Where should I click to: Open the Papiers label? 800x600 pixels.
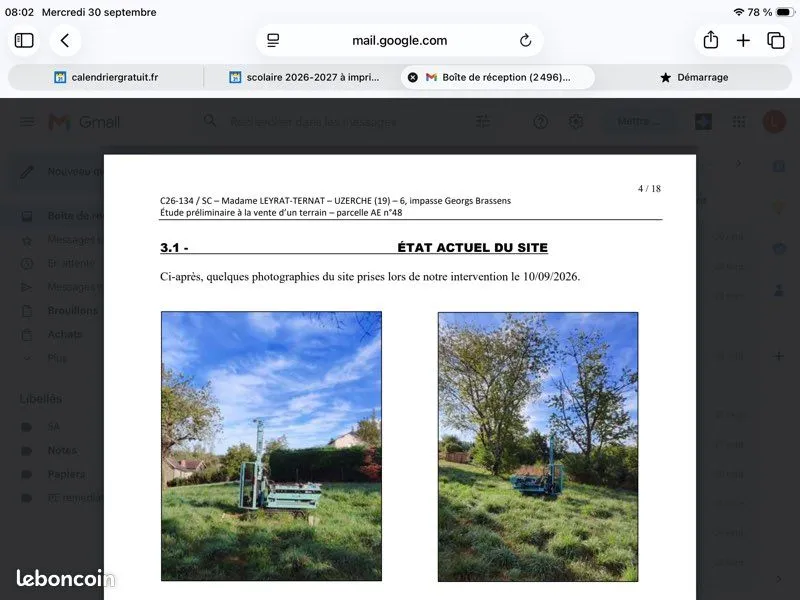(x=51, y=474)
